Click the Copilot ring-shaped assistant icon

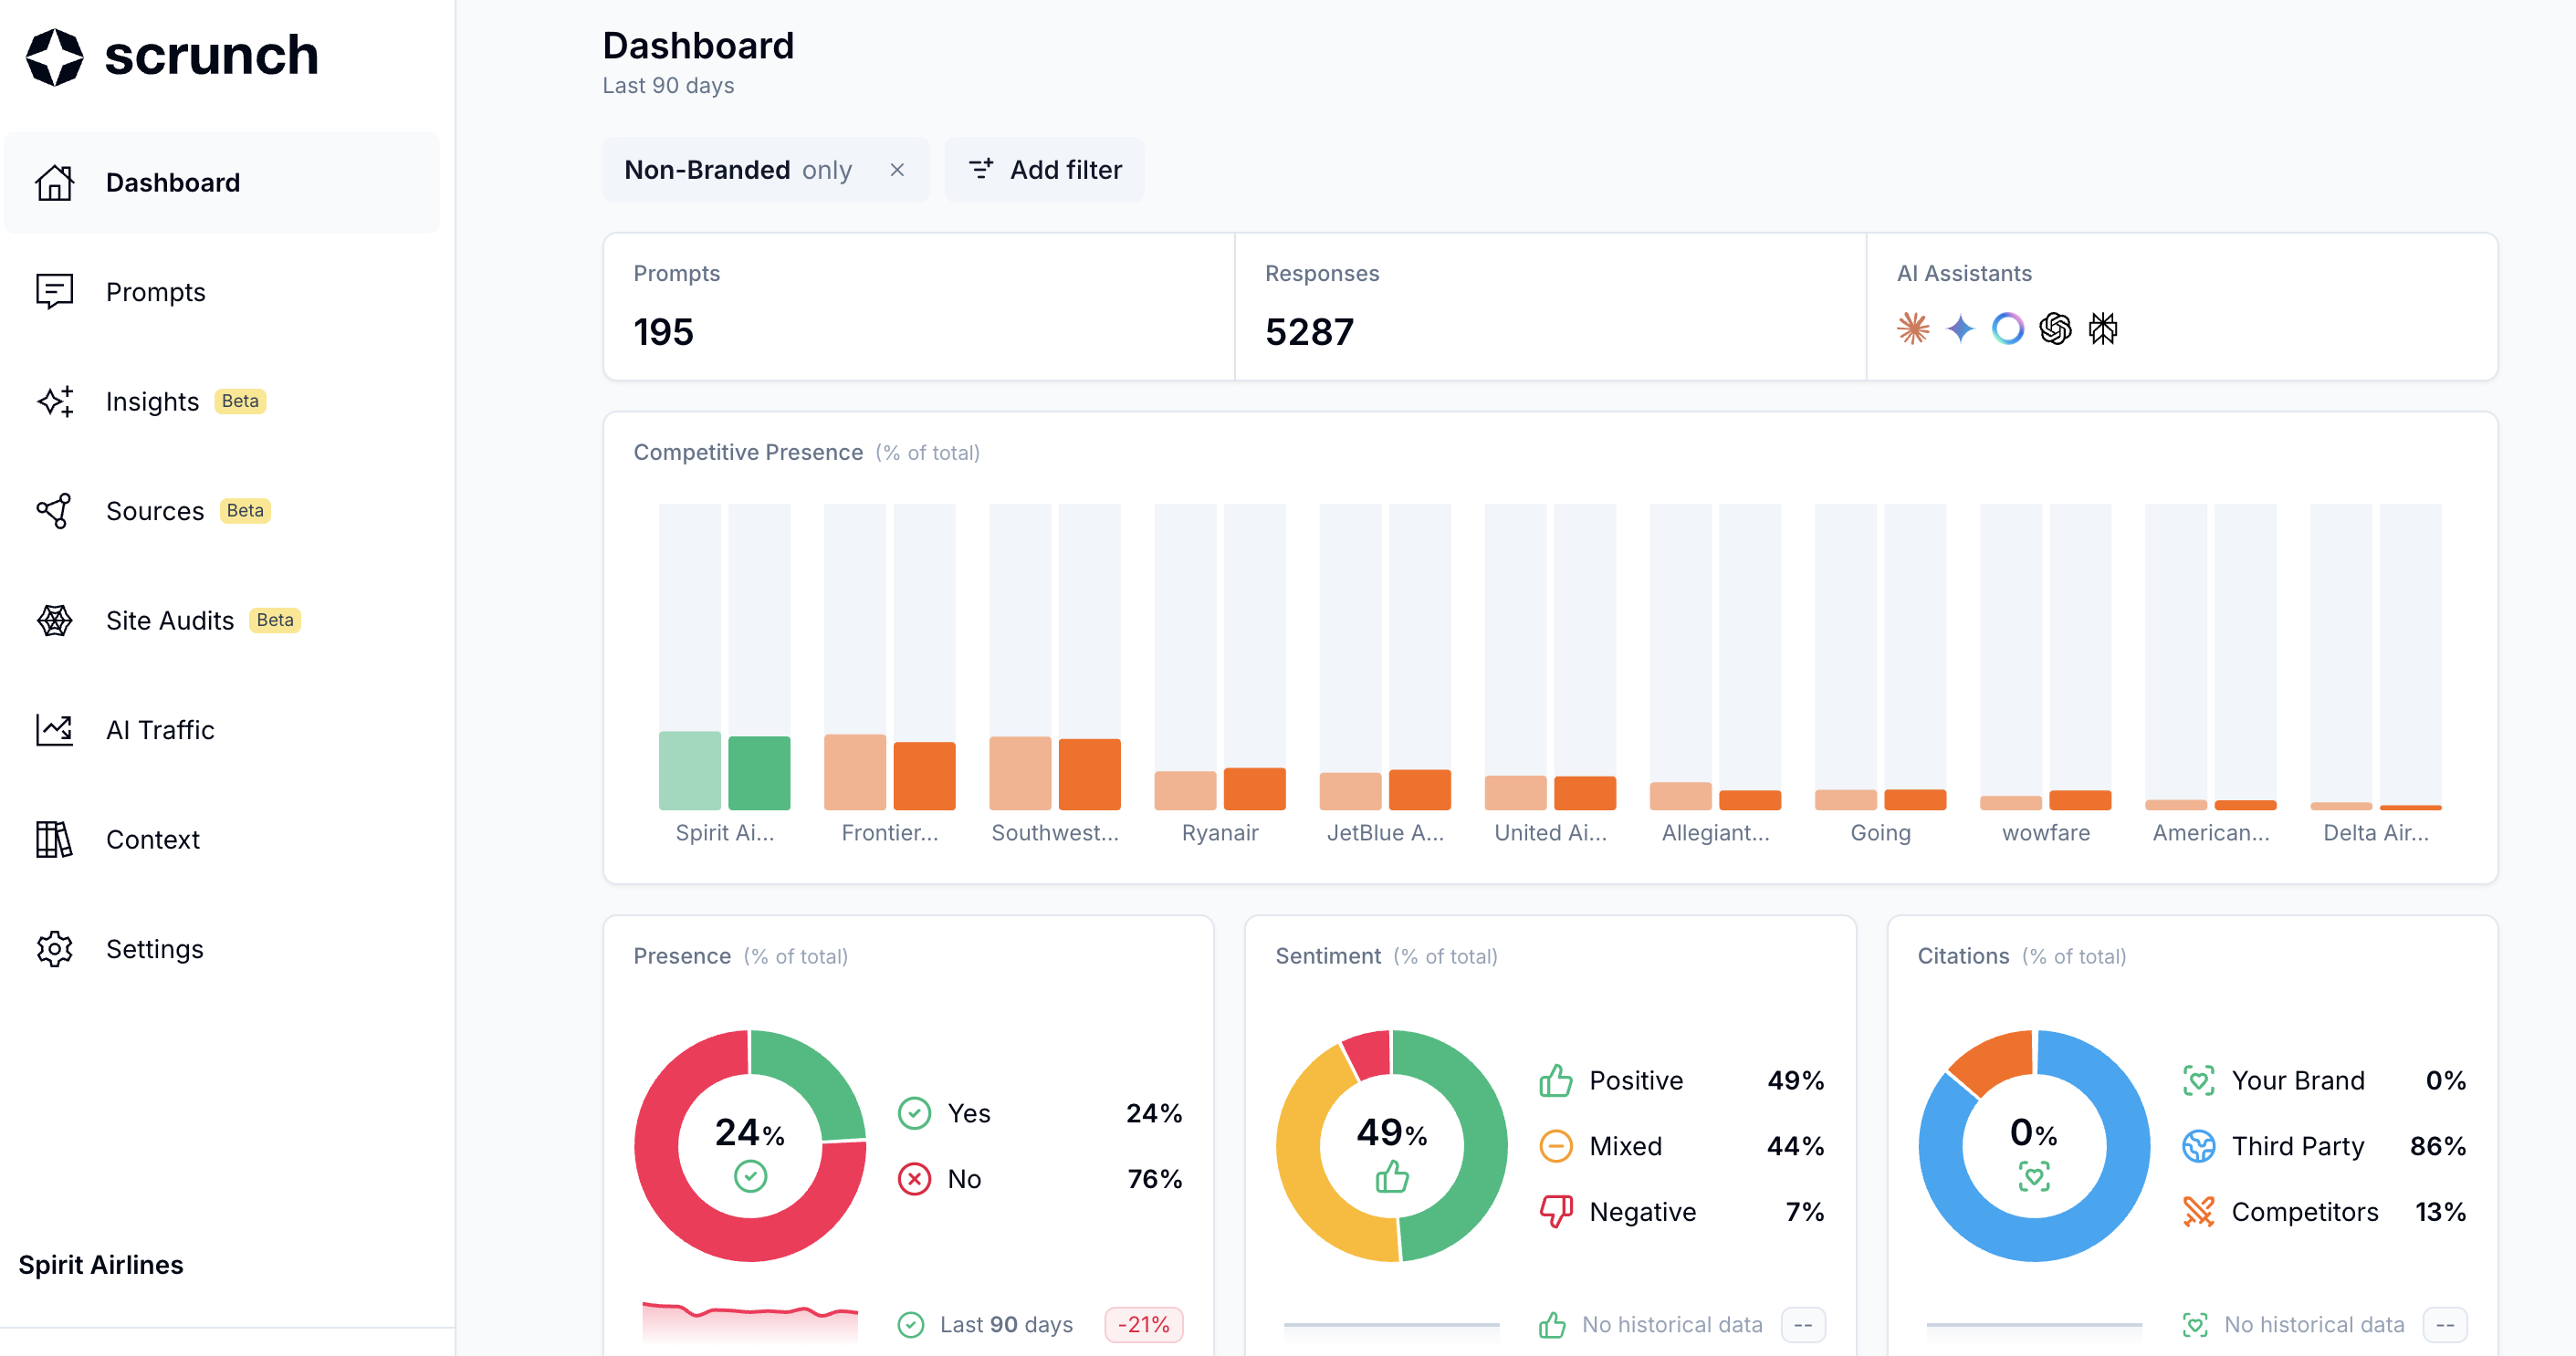2007,329
